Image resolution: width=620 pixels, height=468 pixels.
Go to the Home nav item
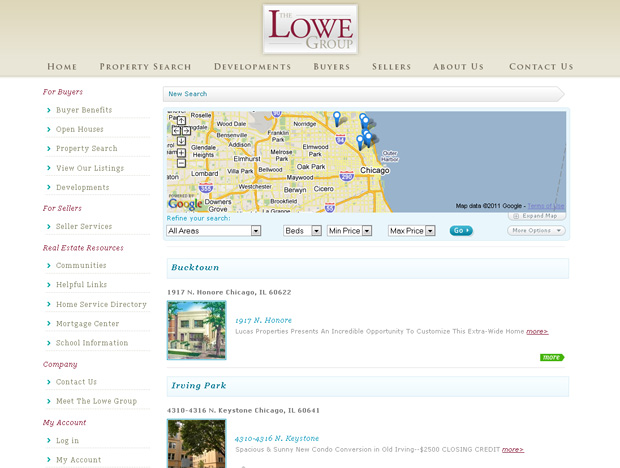point(62,66)
